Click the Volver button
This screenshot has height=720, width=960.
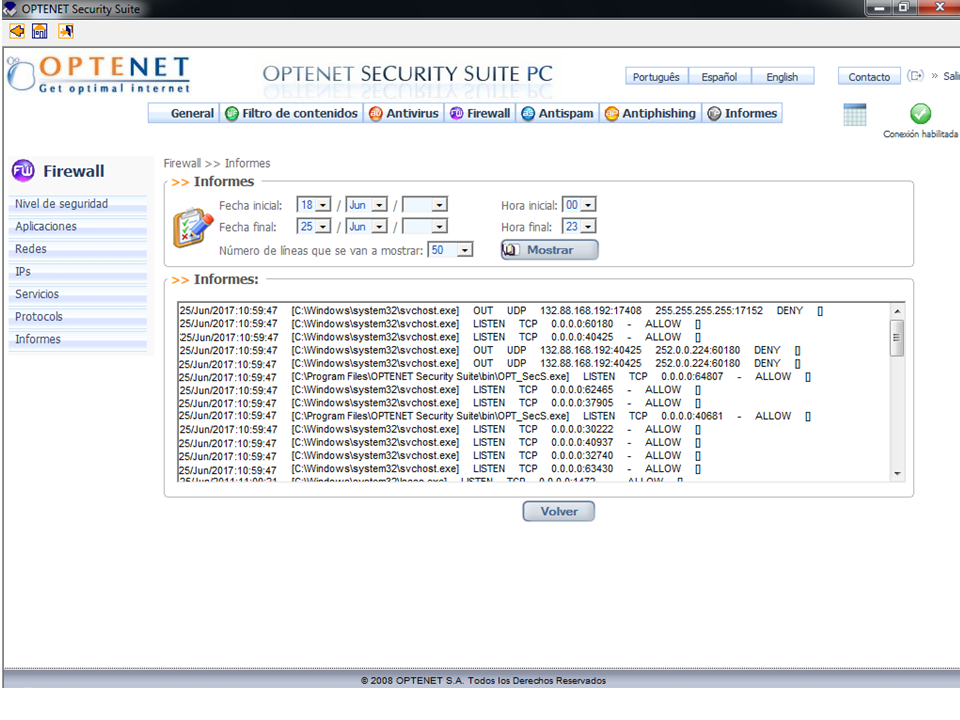[x=558, y=511]
